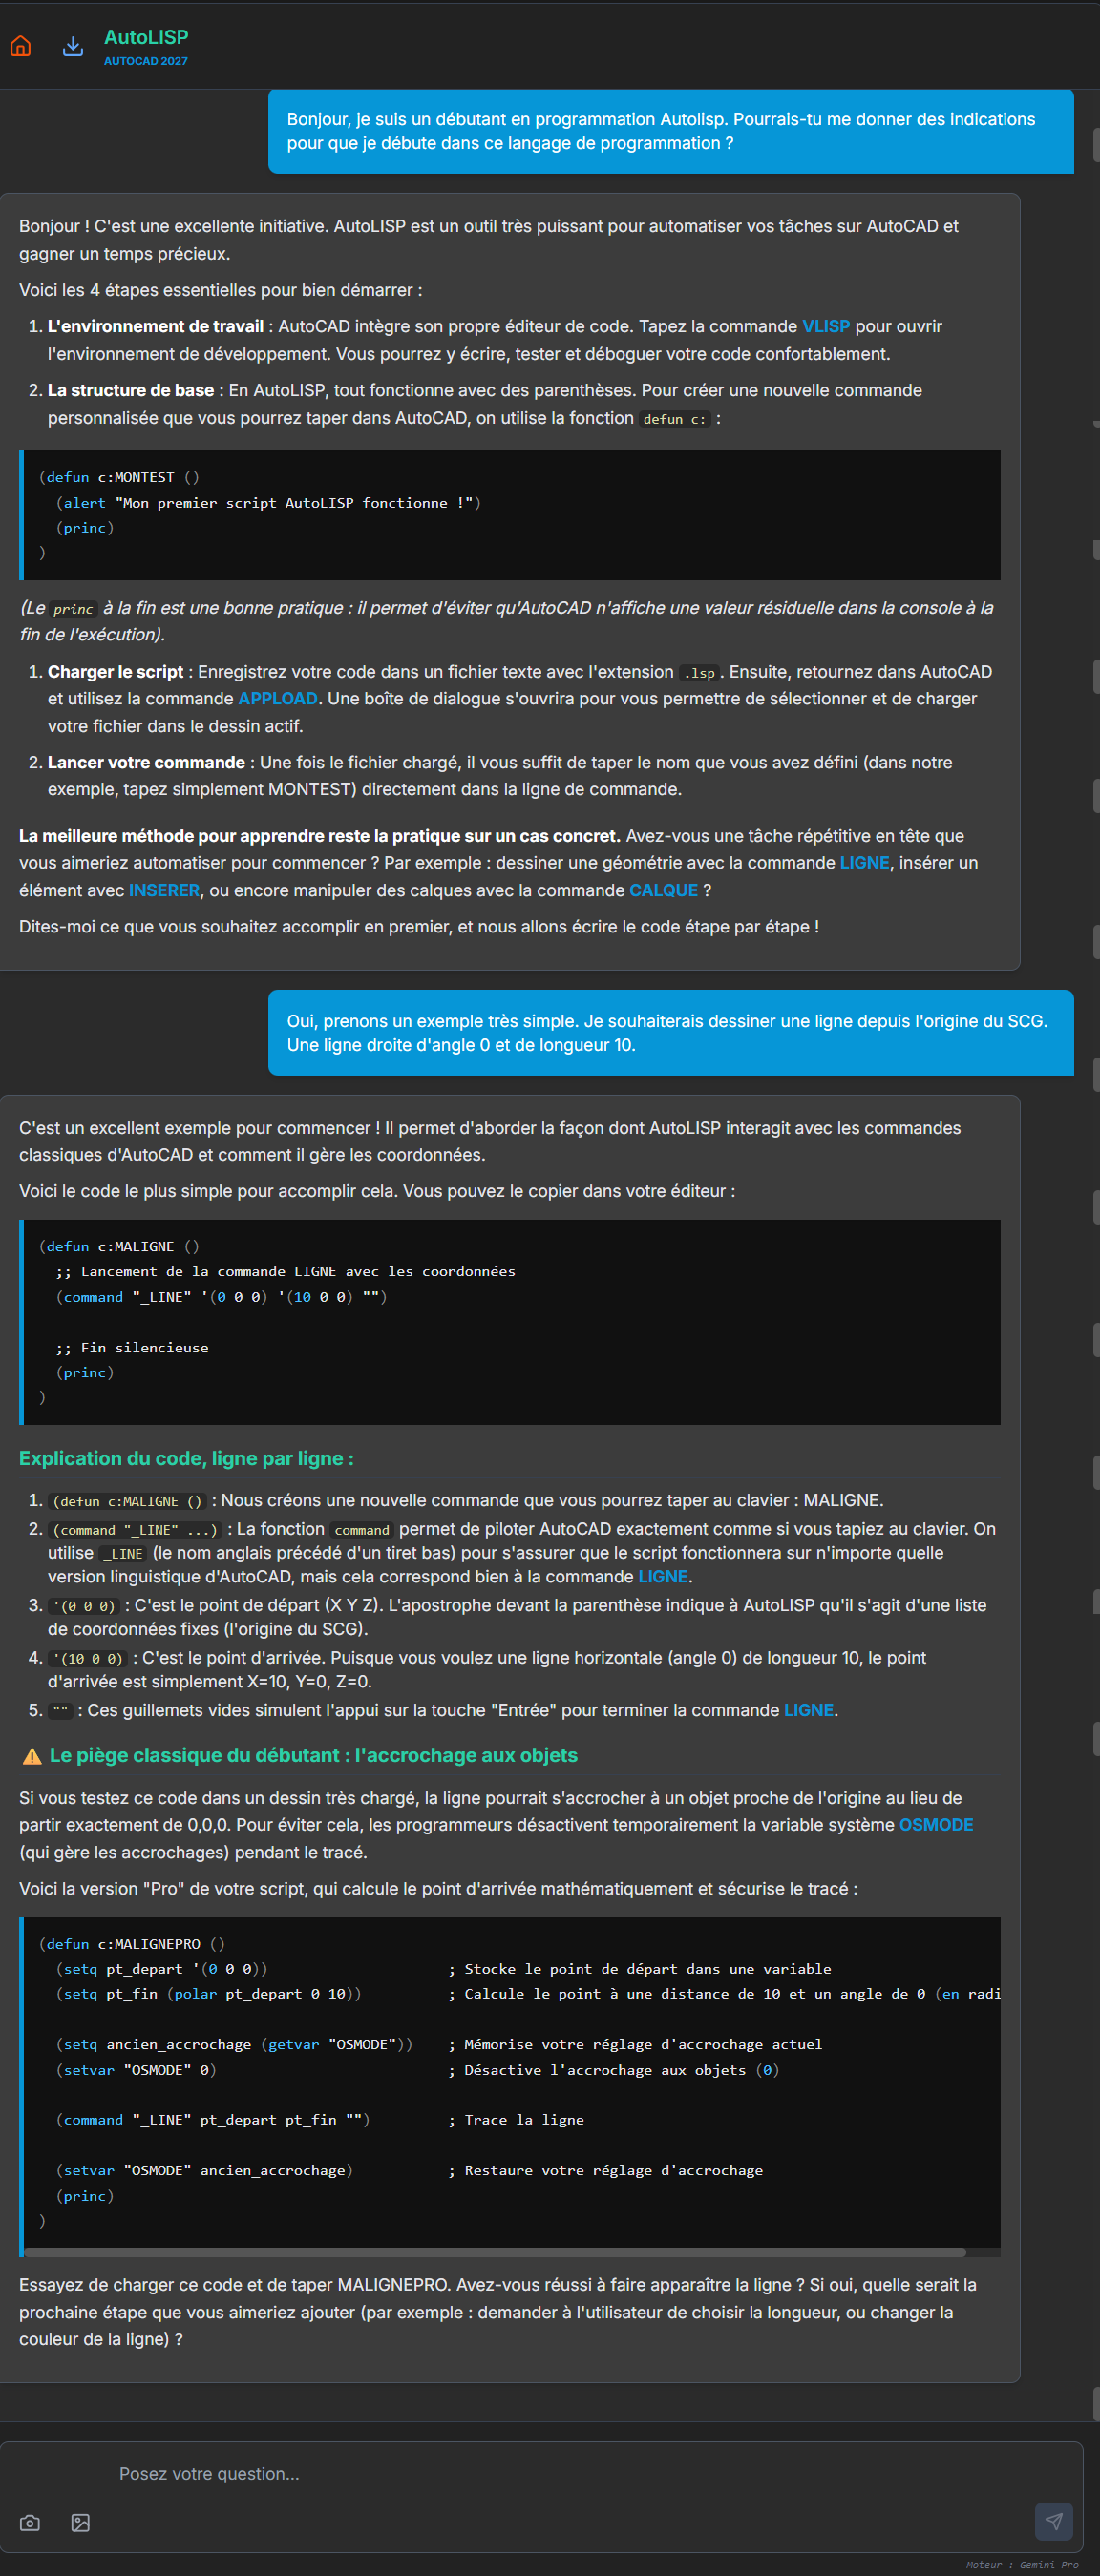
Task: Open the INSERER command link
Action: point(163,890)
